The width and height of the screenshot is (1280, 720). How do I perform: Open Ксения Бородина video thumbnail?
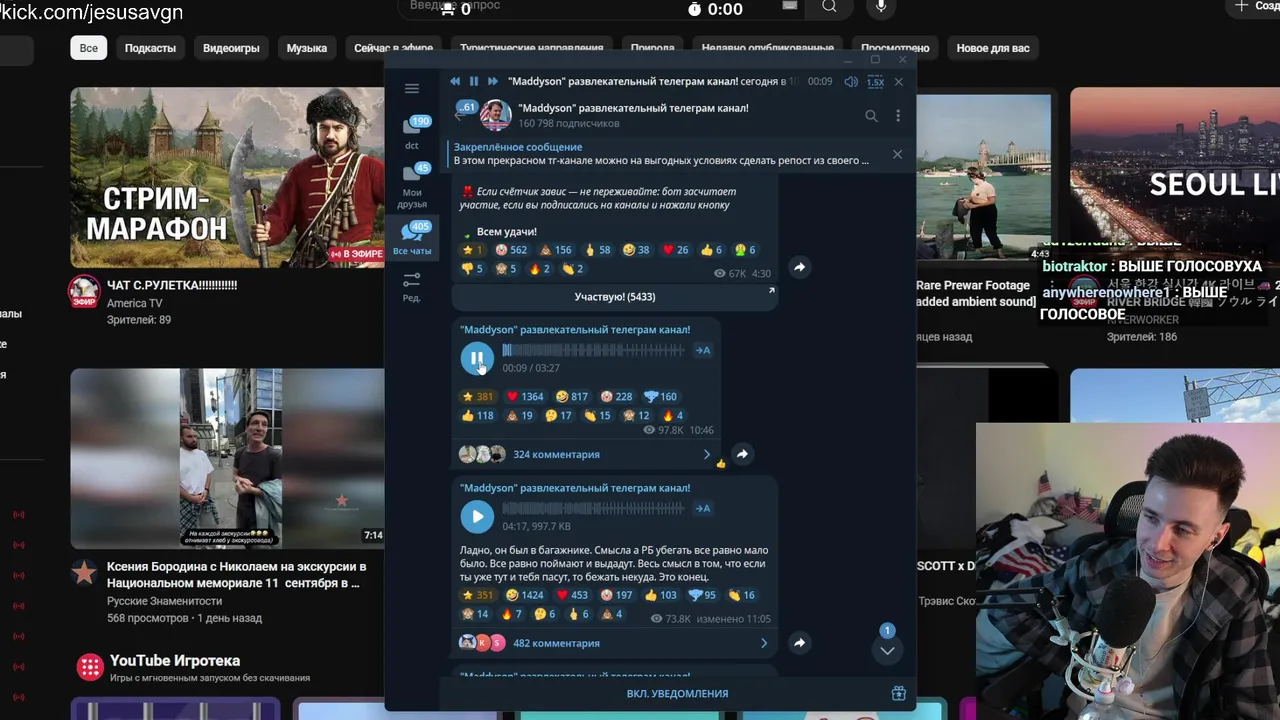coord(227,458)
